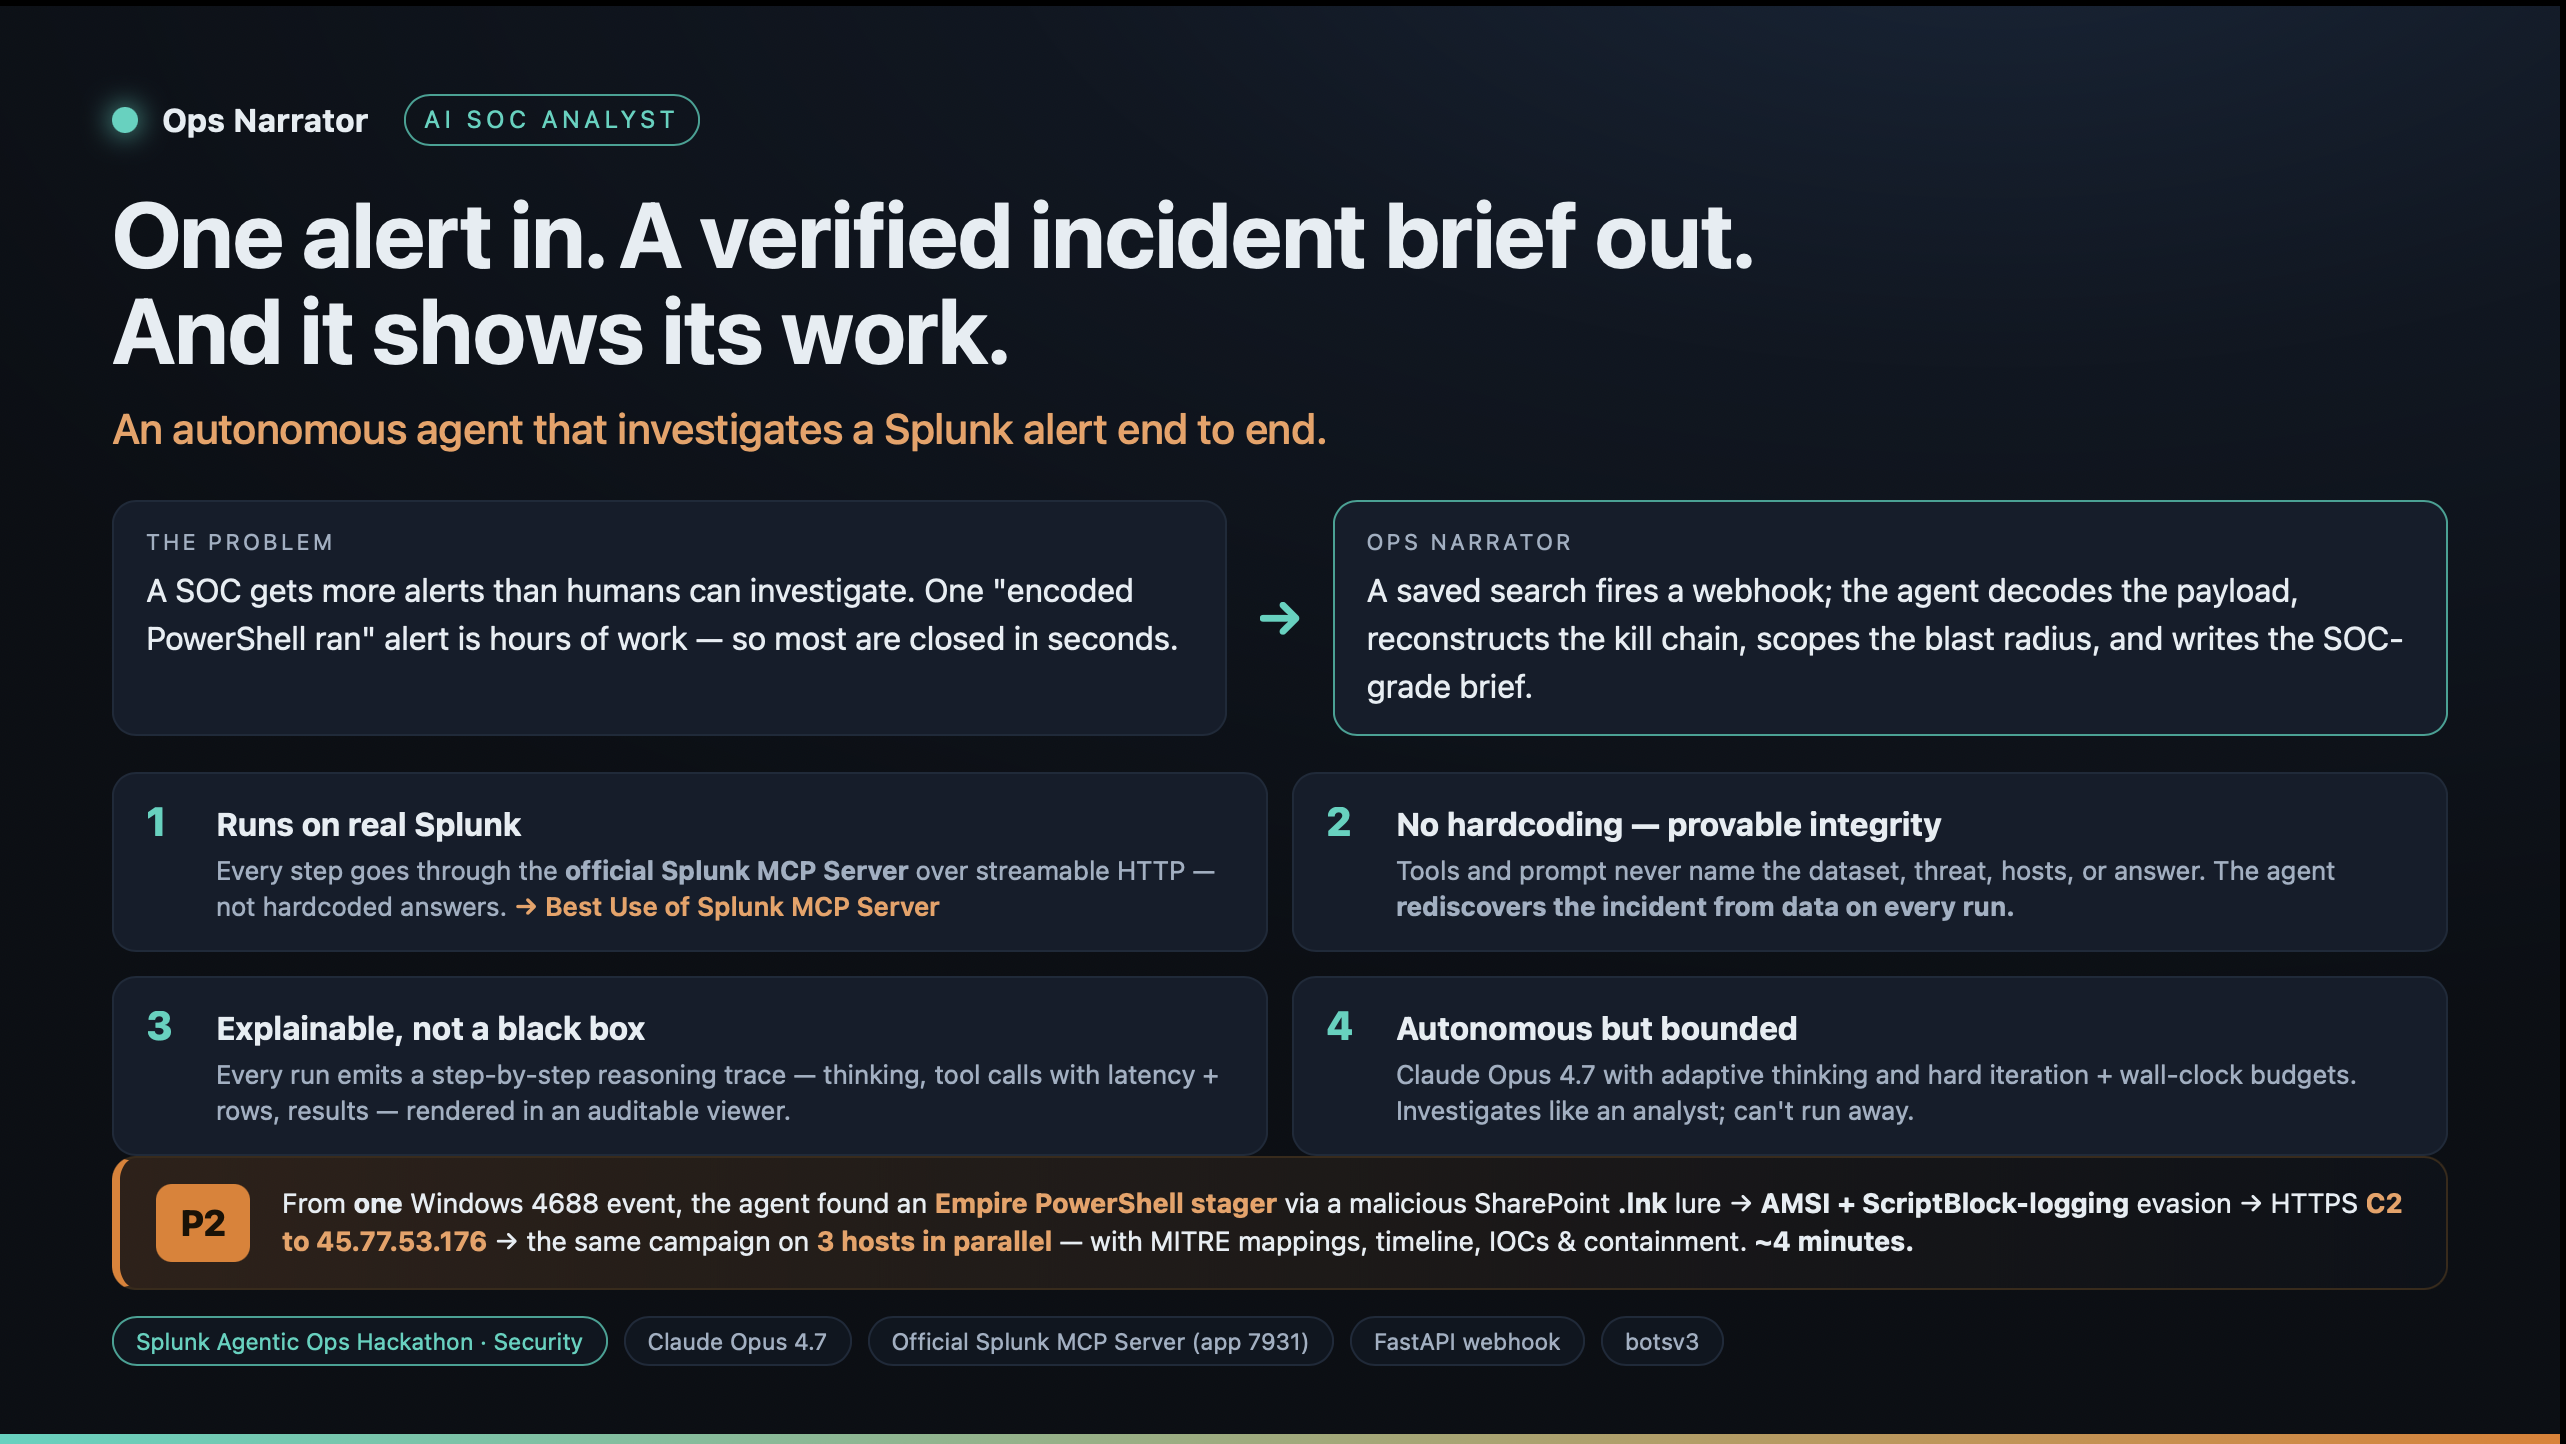Click the card heading "Explainable, not a black box"

pyautogui.click(x=431, y=1029)
